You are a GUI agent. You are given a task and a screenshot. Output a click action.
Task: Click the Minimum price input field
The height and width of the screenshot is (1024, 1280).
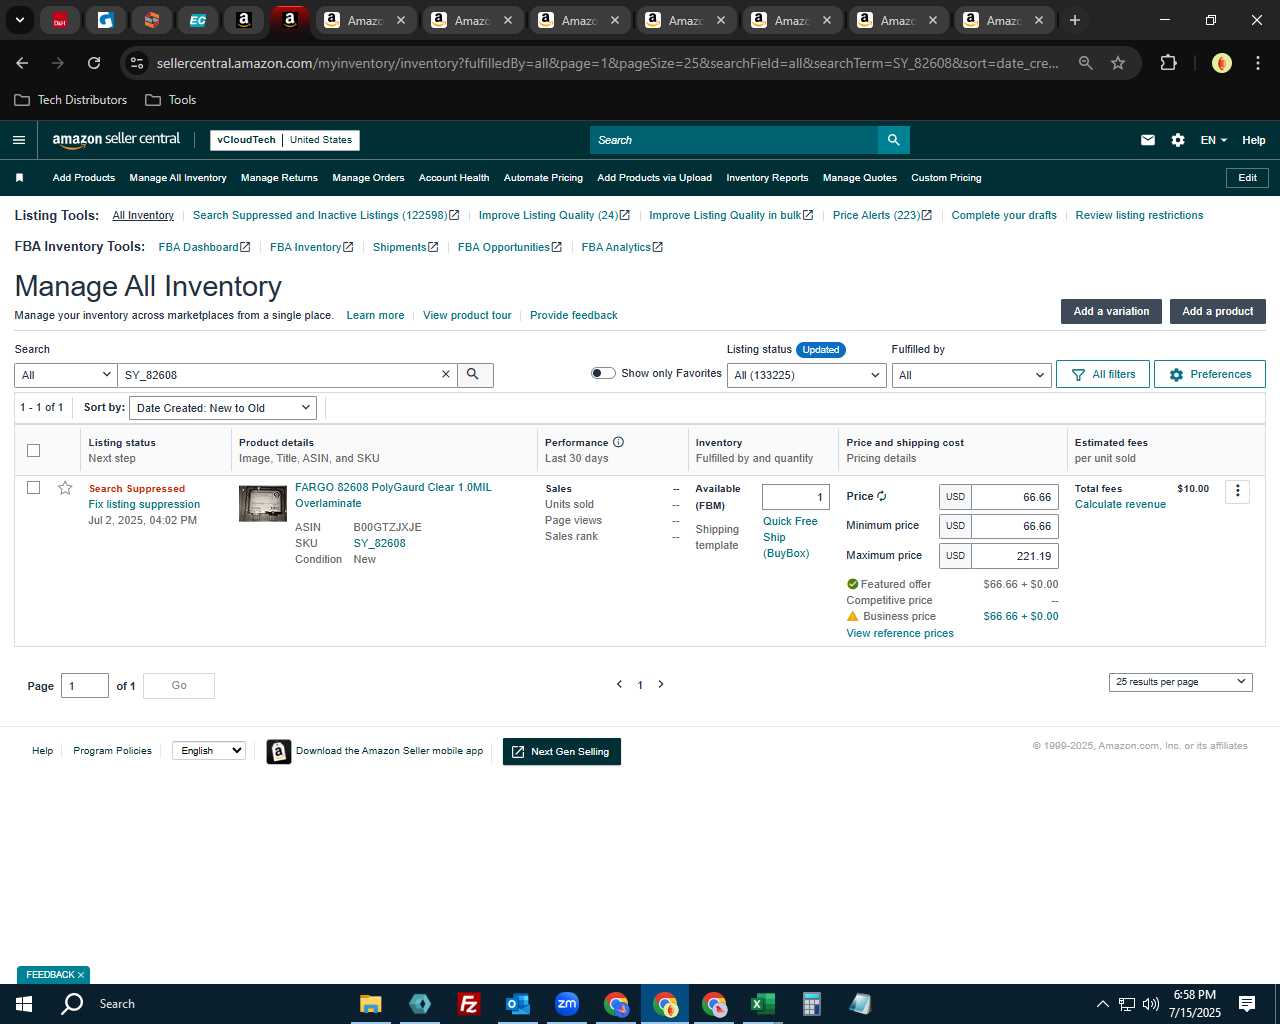coord(1014,526)
